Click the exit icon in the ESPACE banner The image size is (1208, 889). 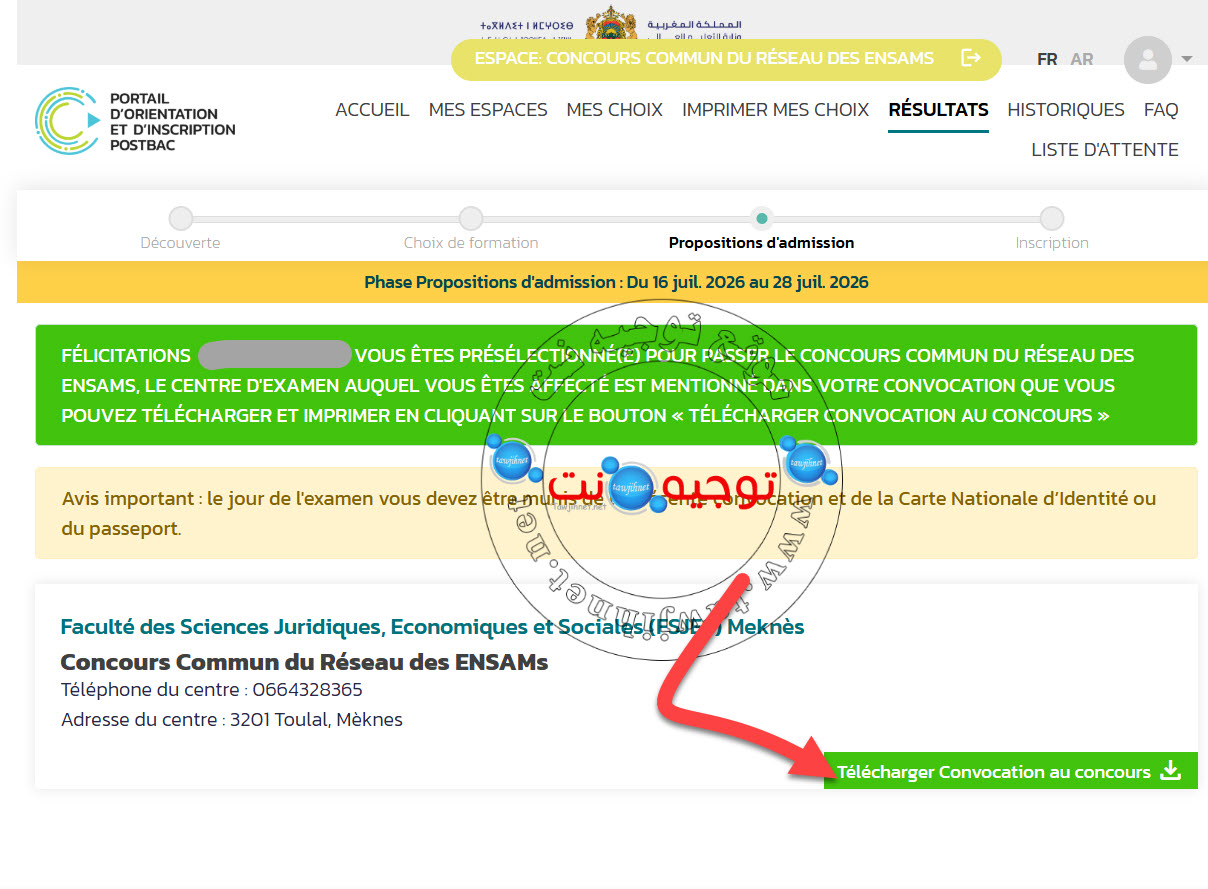(x=970, y=58)
